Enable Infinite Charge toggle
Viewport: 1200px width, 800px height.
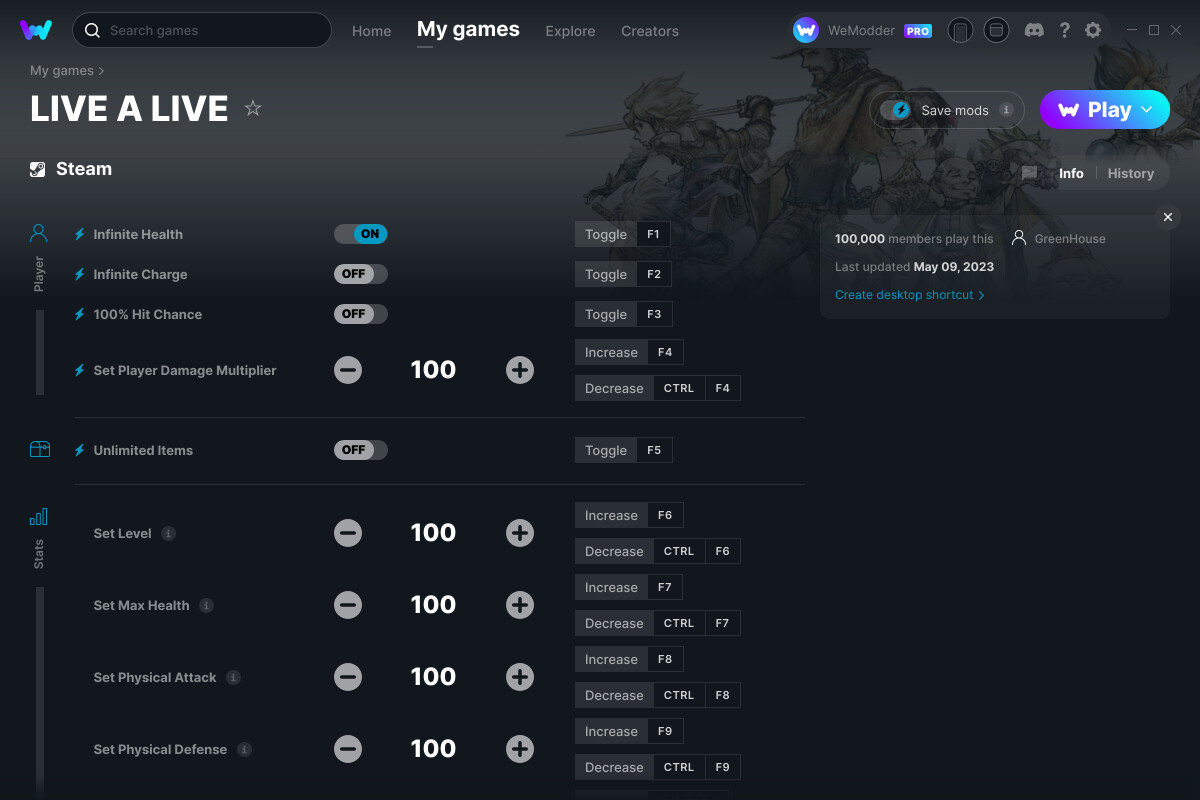point(361,274)
